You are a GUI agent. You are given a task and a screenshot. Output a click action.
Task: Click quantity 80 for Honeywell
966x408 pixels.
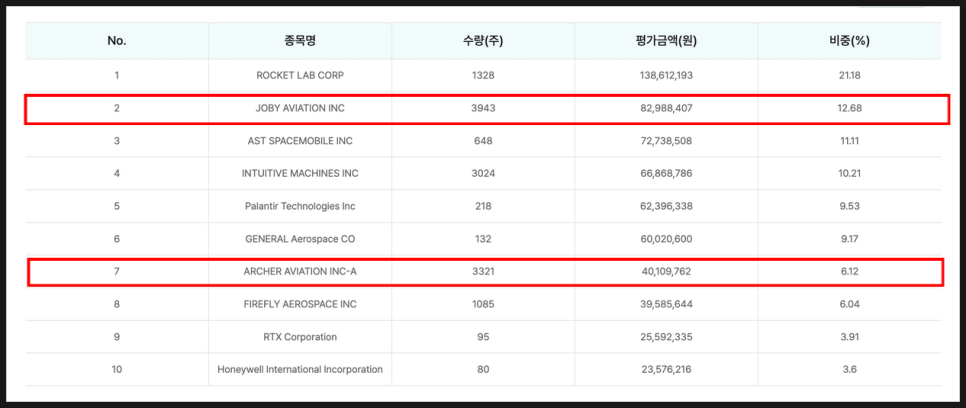click(484, 369)
